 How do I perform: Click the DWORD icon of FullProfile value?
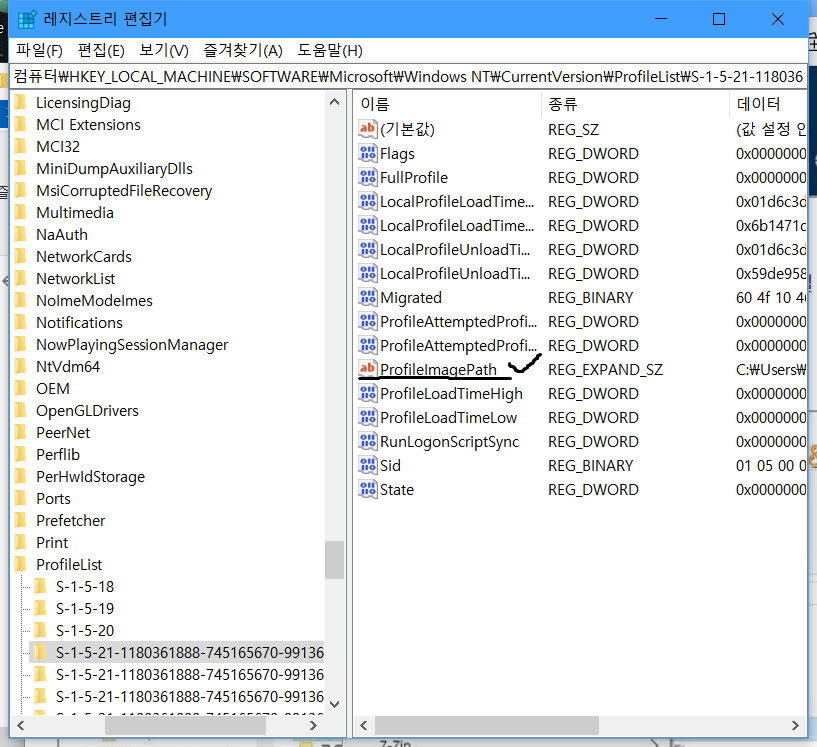coord(367,177)
